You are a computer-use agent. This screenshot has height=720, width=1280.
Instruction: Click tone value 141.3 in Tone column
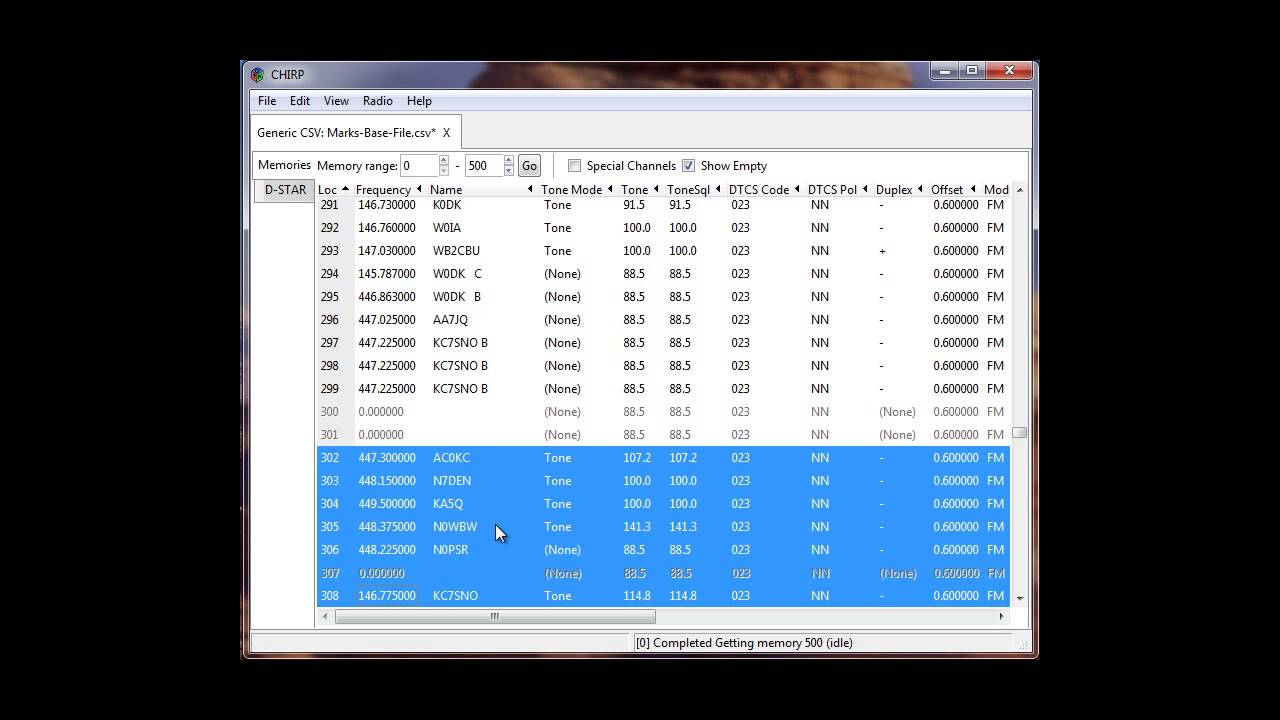click(x=636, y=527)
